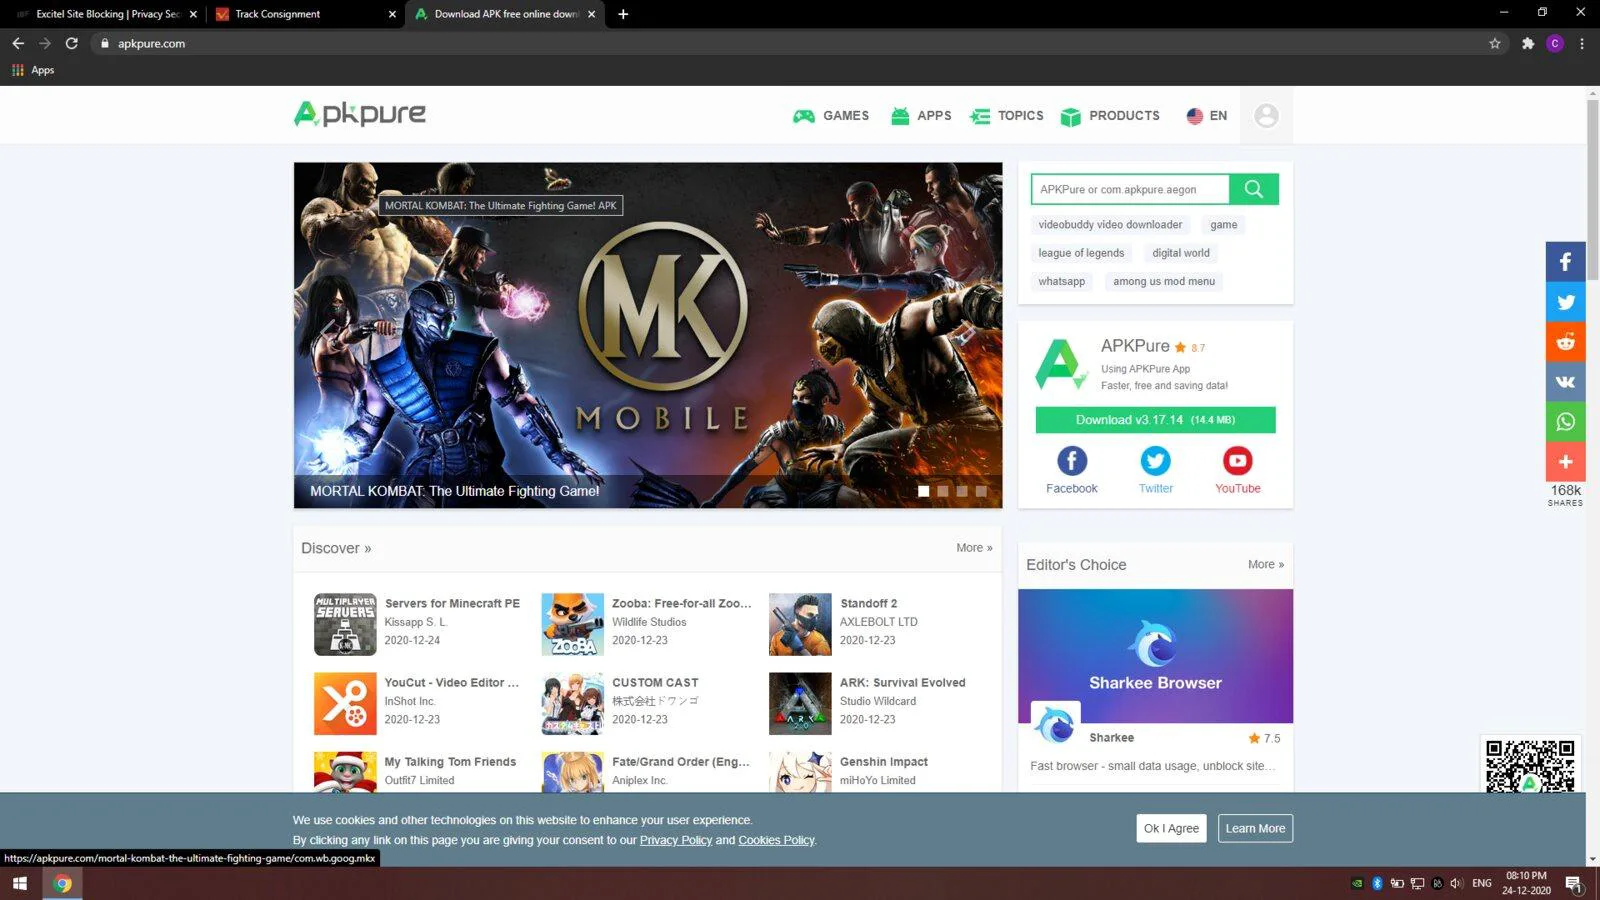Click the Chrome taskbar icon

[62, 883]
